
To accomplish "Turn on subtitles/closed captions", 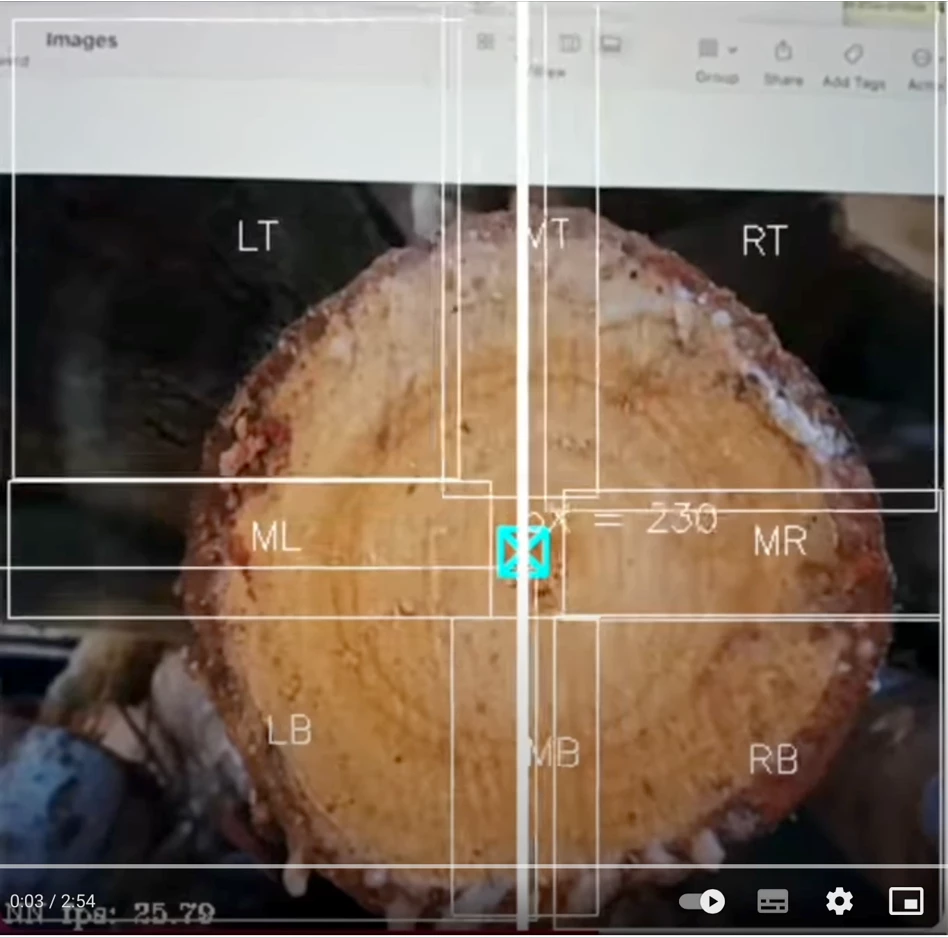I will [772, 902].
